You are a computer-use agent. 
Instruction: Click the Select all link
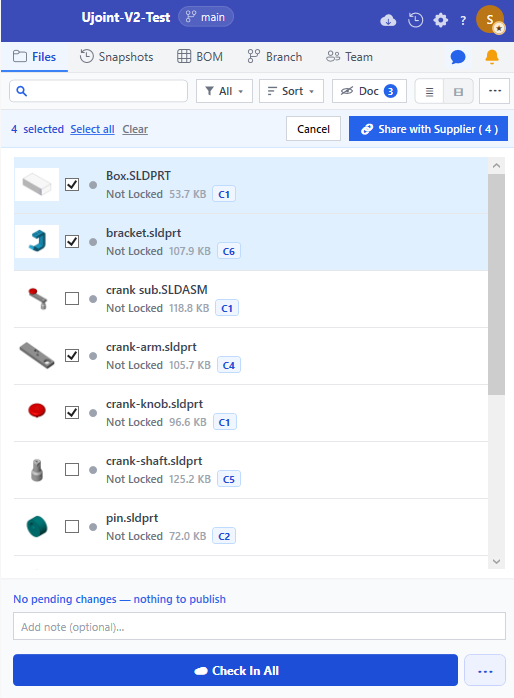coord(92,129)
